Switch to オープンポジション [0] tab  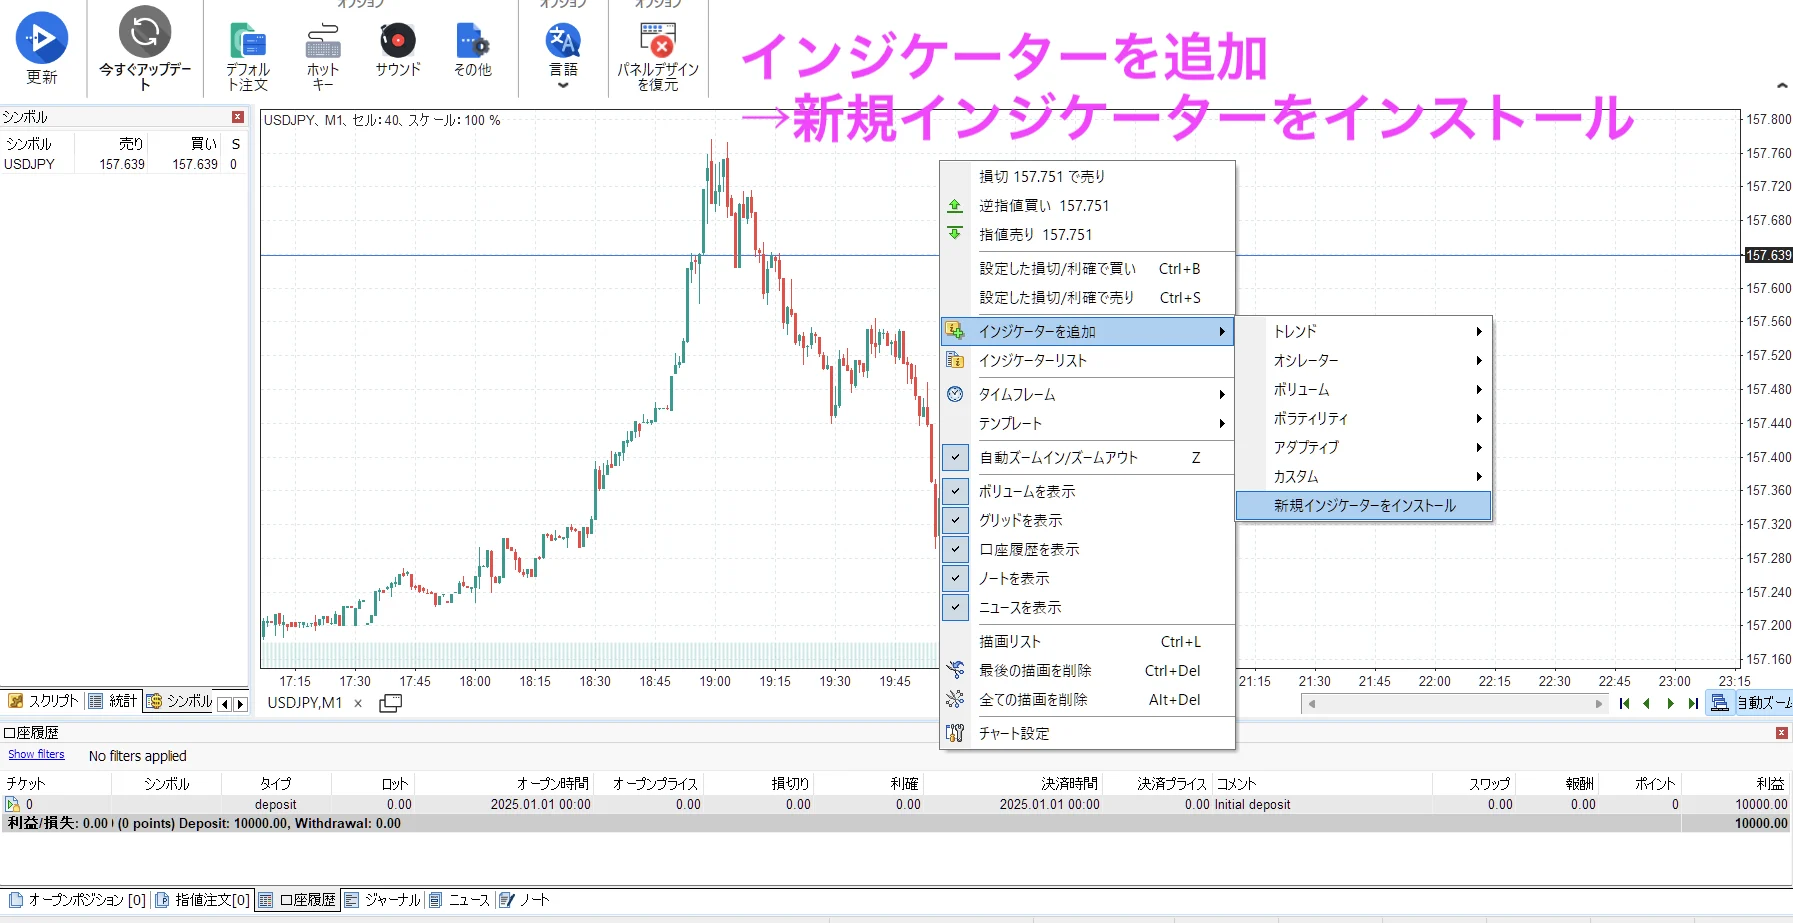pos(78,900)
